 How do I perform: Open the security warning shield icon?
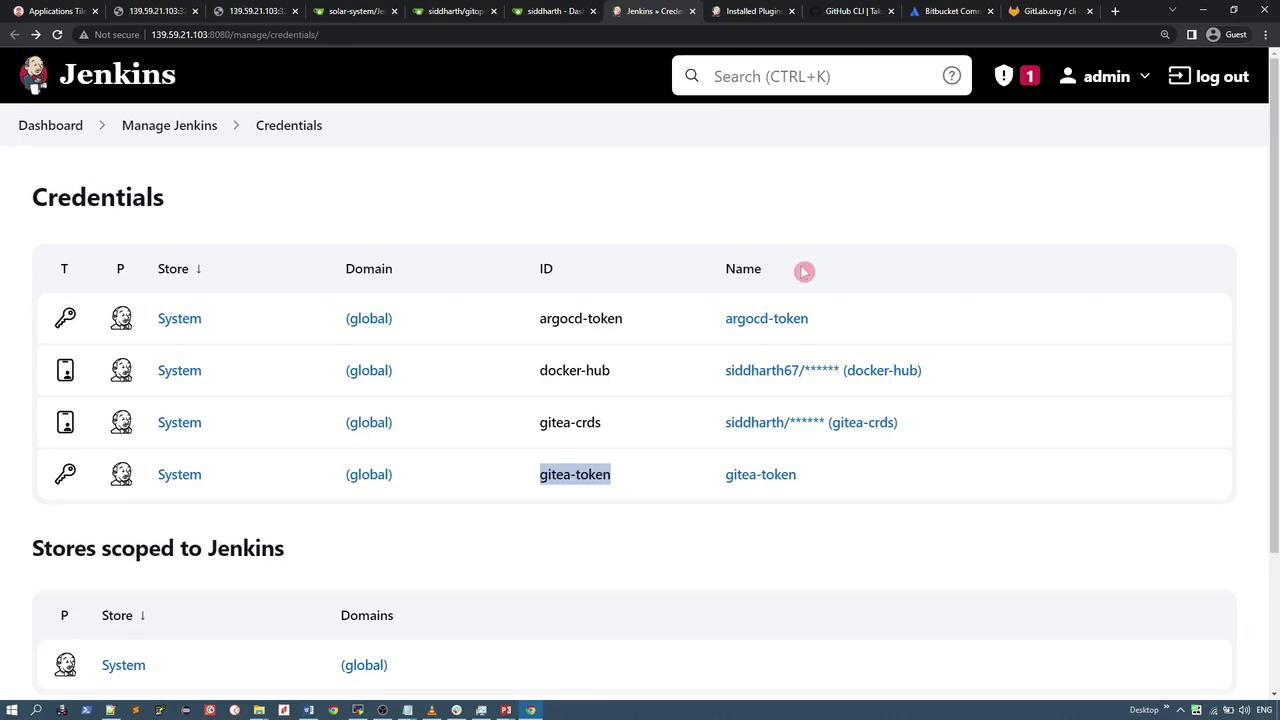pyautogui.click(x=1004, y=76)
